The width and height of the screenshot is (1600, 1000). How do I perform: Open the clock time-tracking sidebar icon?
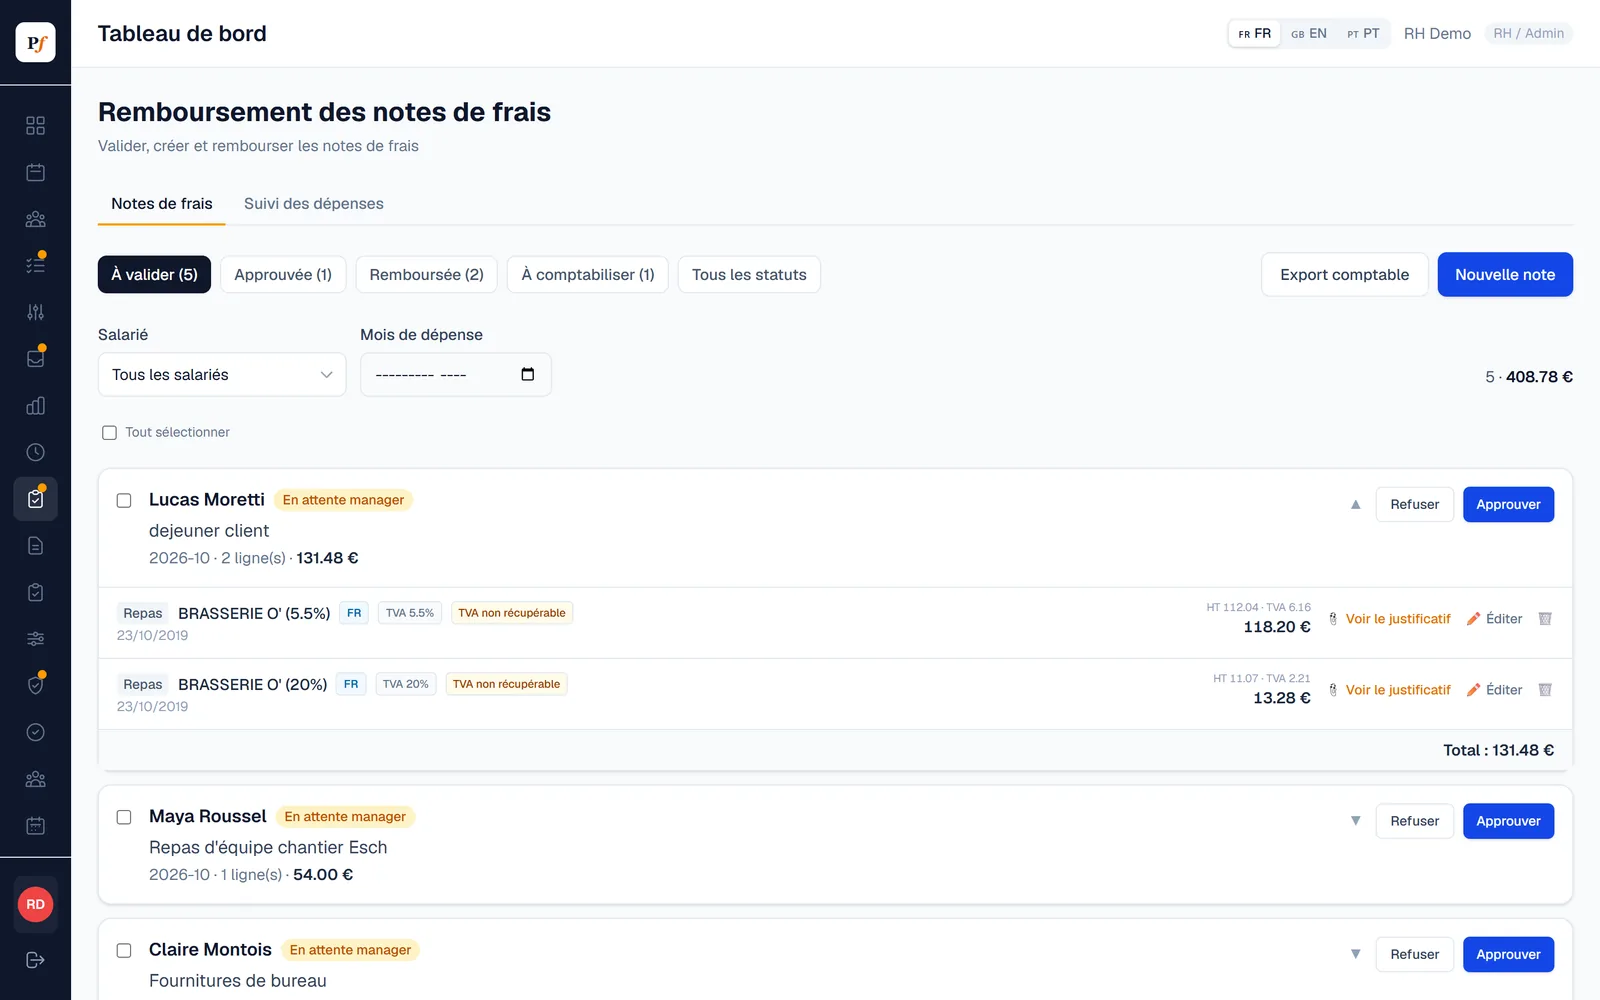point(35,452)
